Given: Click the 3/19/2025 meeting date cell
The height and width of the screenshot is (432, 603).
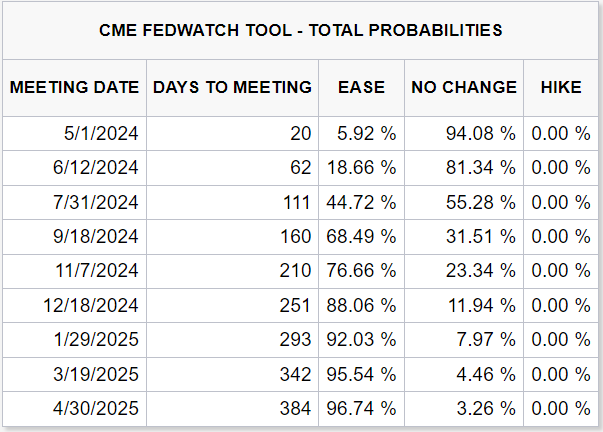Looking at the screenshot, I should (101, 374).
